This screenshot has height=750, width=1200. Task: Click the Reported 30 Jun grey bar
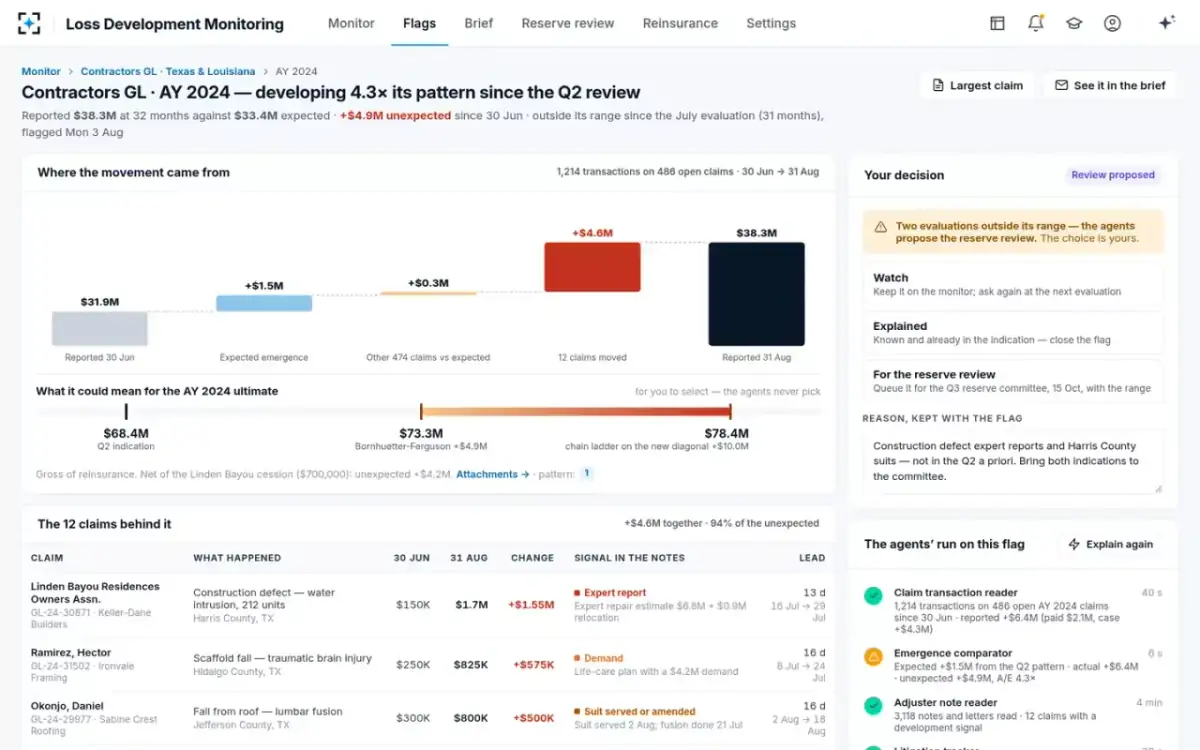point(100,329)
